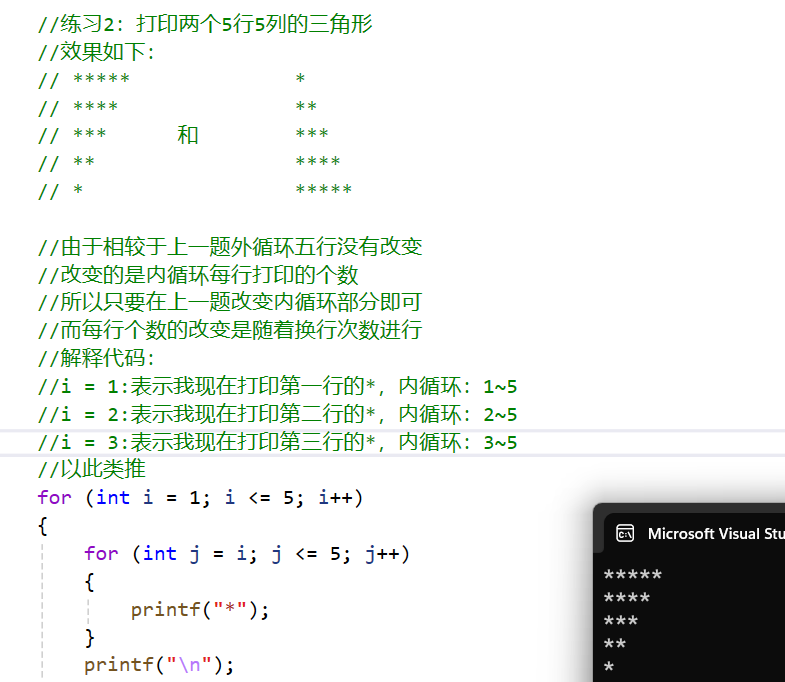Click the console window icon beside Microsoft Visual Studio
This screenshot has width=785, height=682.
(x=625, y=533)
